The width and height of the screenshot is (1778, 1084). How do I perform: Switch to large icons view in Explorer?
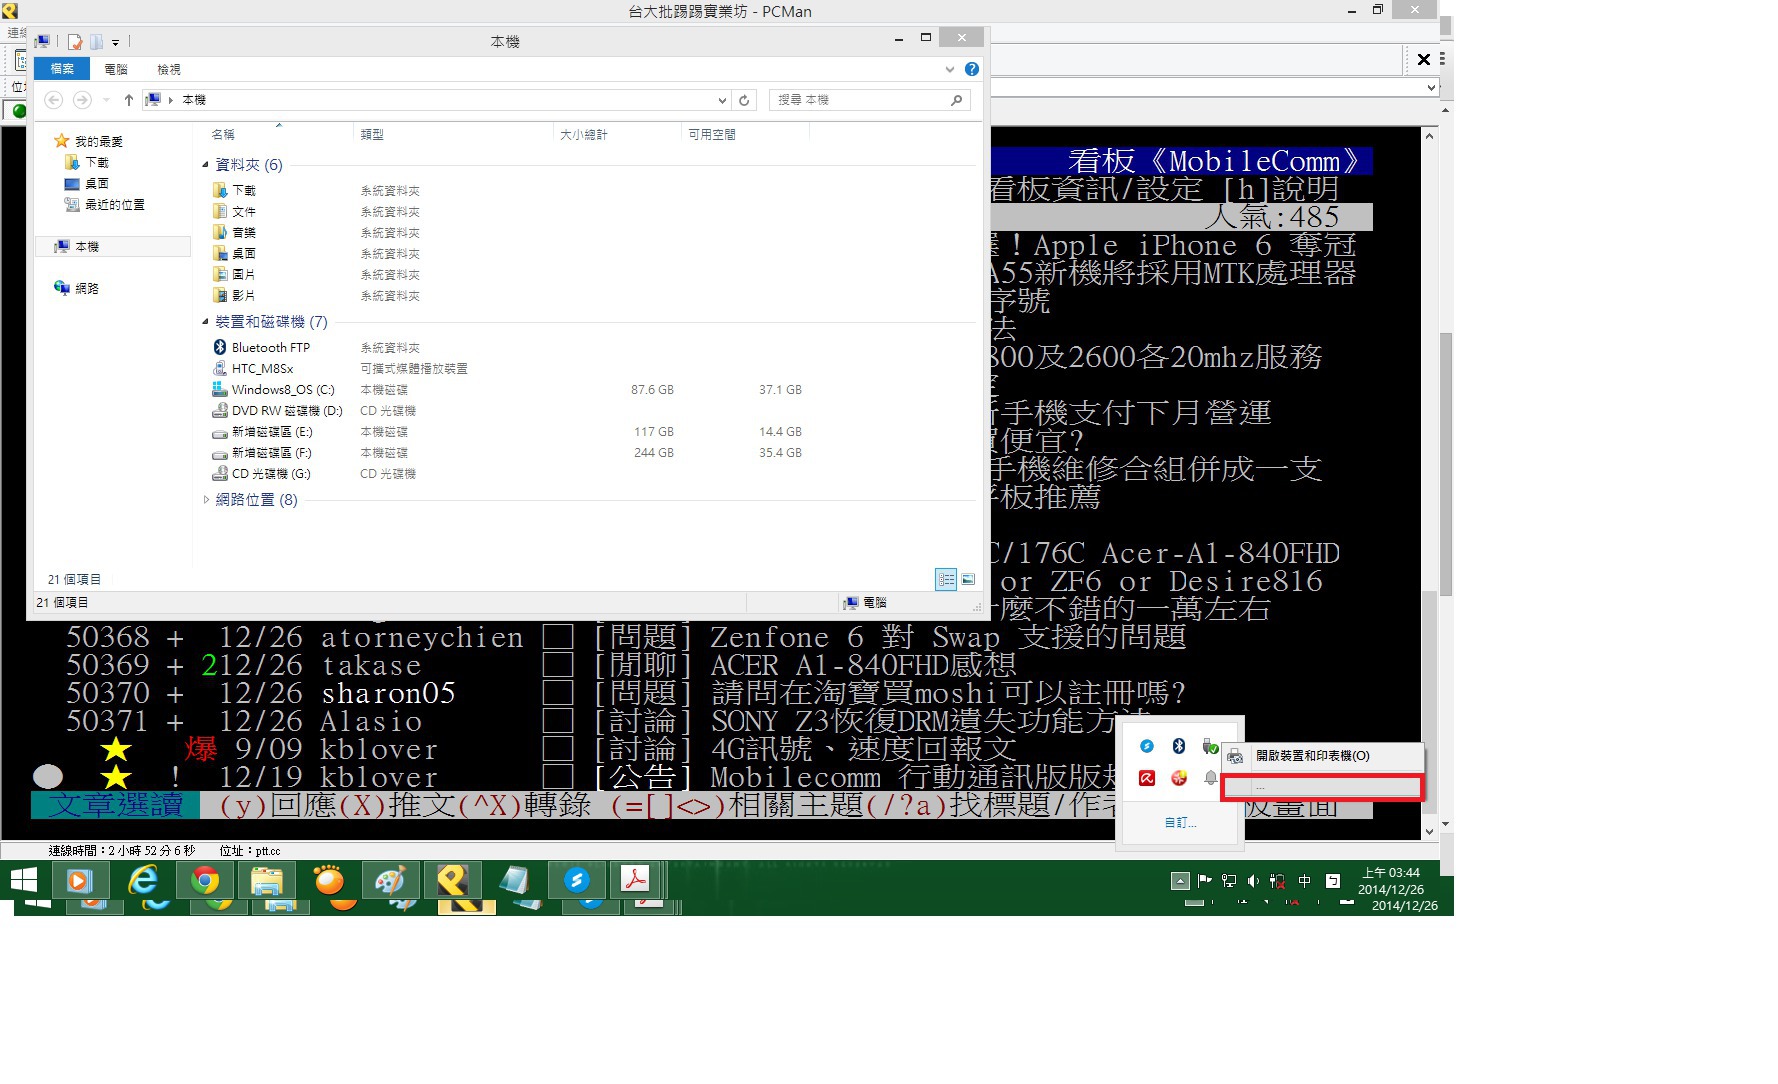[x=968, y=579]
